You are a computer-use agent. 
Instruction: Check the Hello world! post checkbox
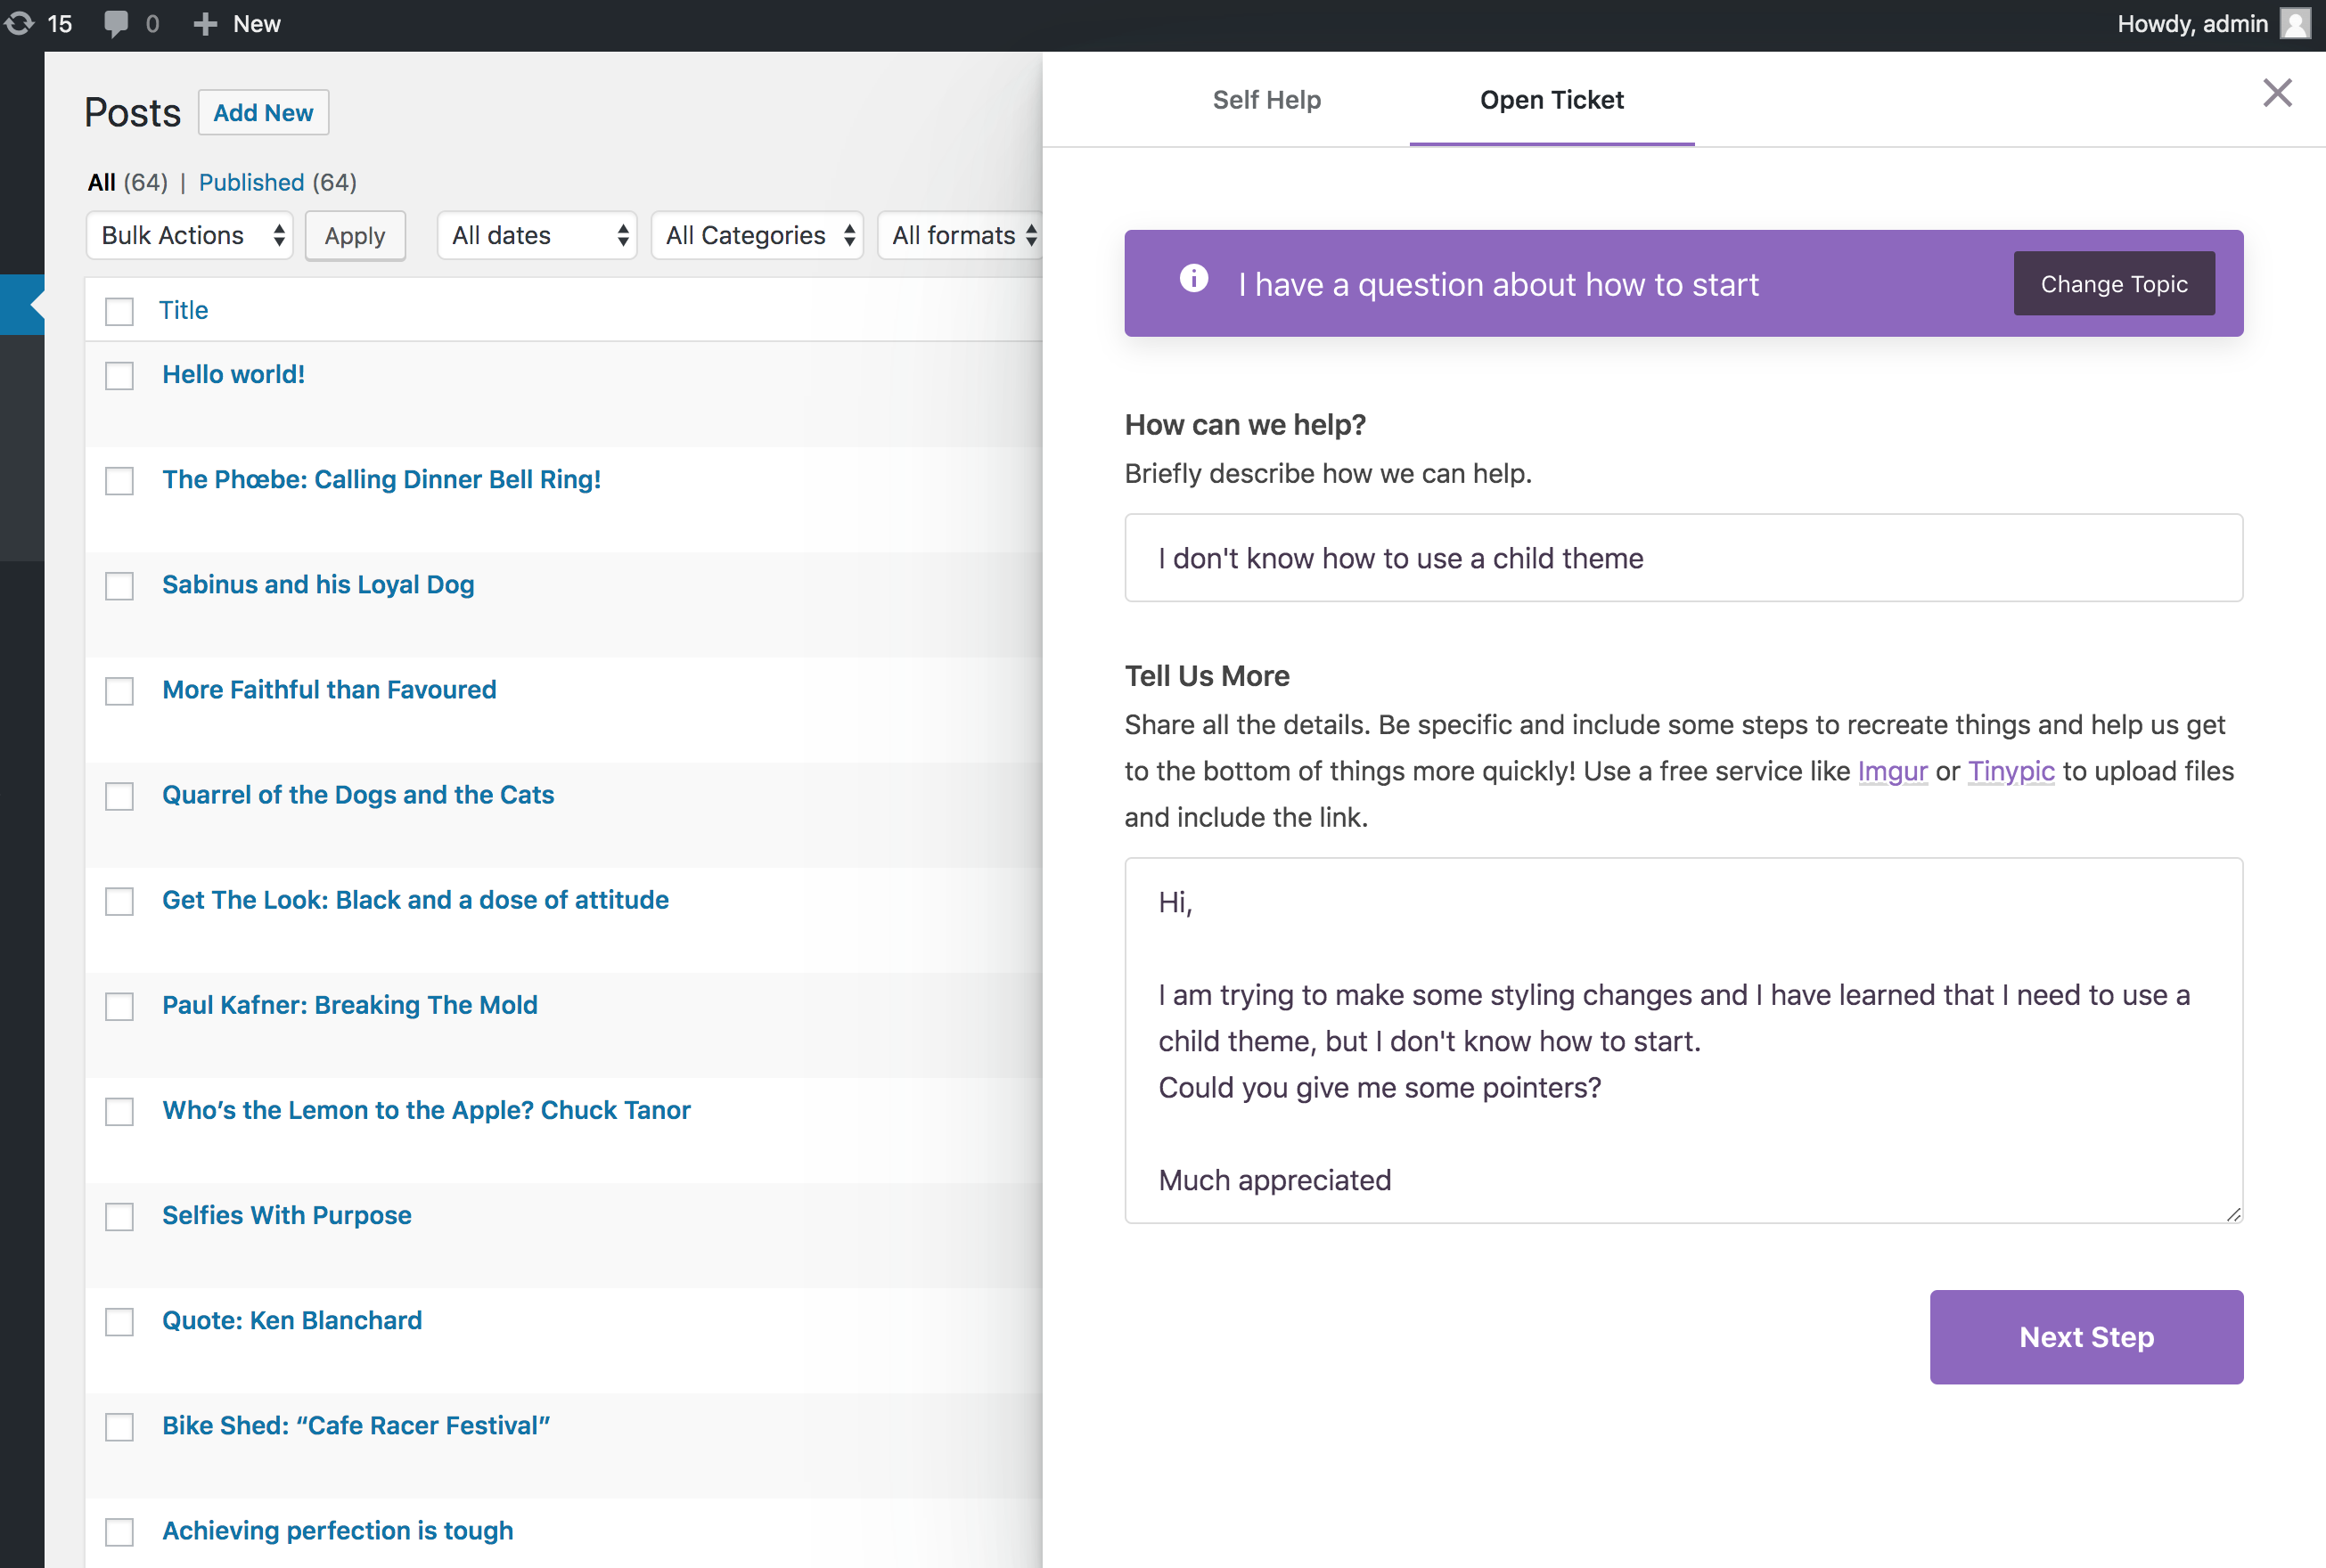(119, 376)
